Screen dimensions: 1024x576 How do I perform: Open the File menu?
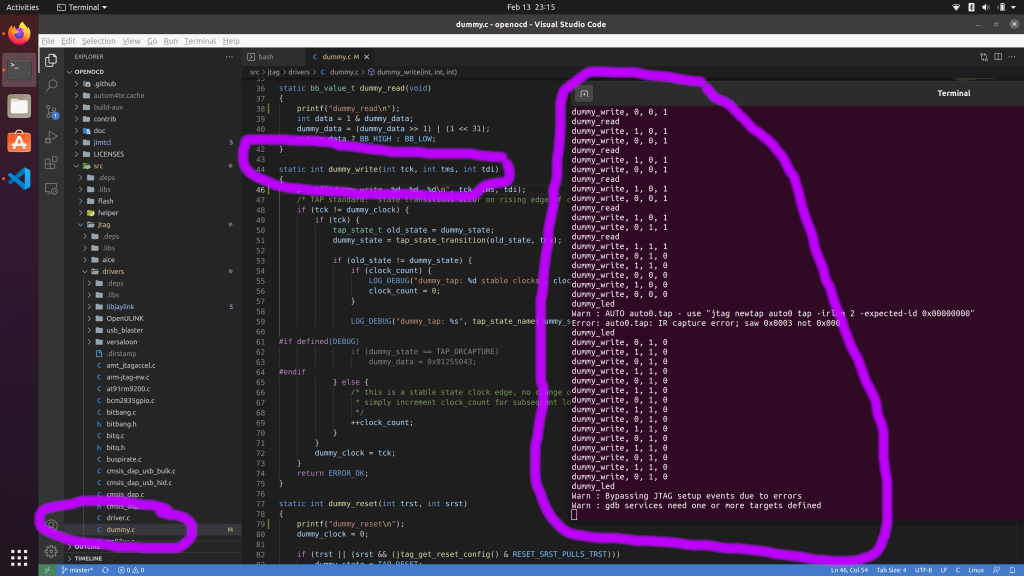(48, 40)
